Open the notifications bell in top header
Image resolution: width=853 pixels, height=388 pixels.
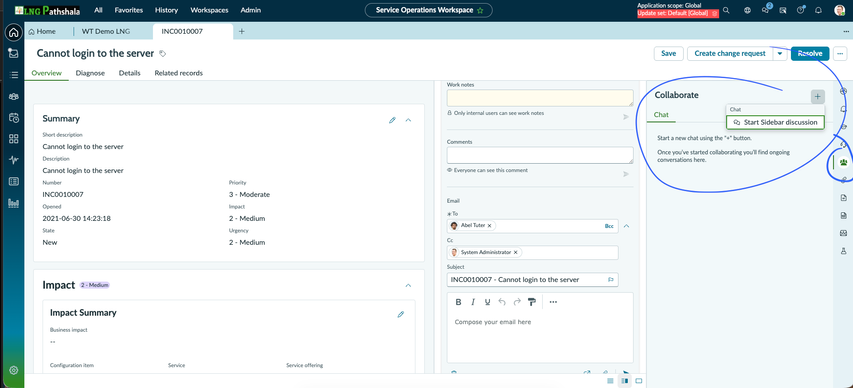point(818,10)
